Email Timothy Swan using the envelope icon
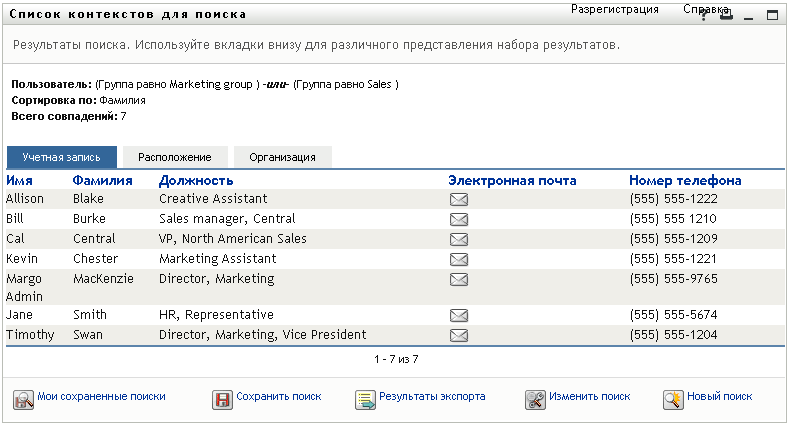The height and width of the screenshot is (423, 787). (459, 335)
